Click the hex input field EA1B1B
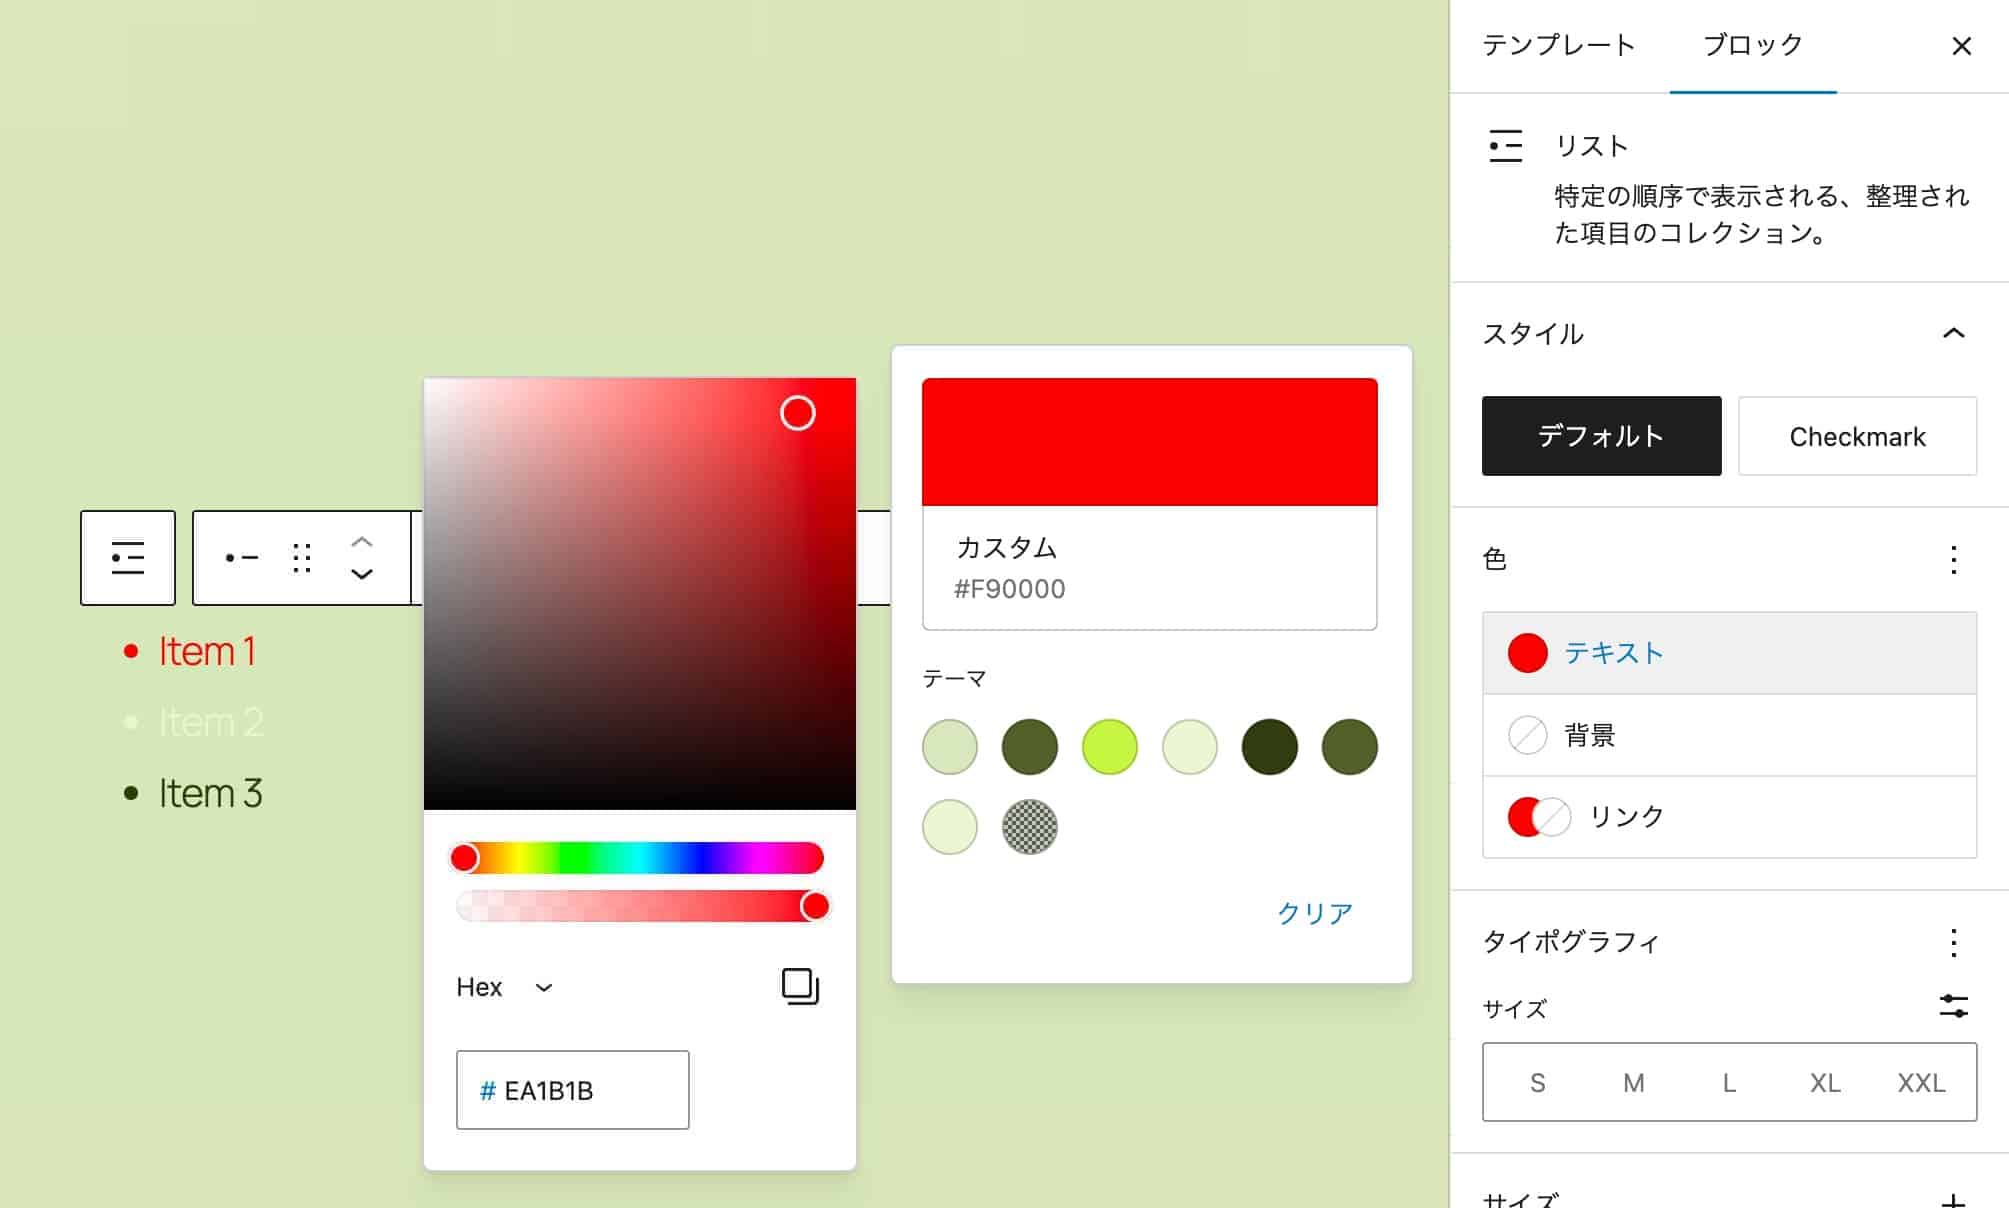This screenshot has width=2009, height=1208. (x=572, y=1090)
